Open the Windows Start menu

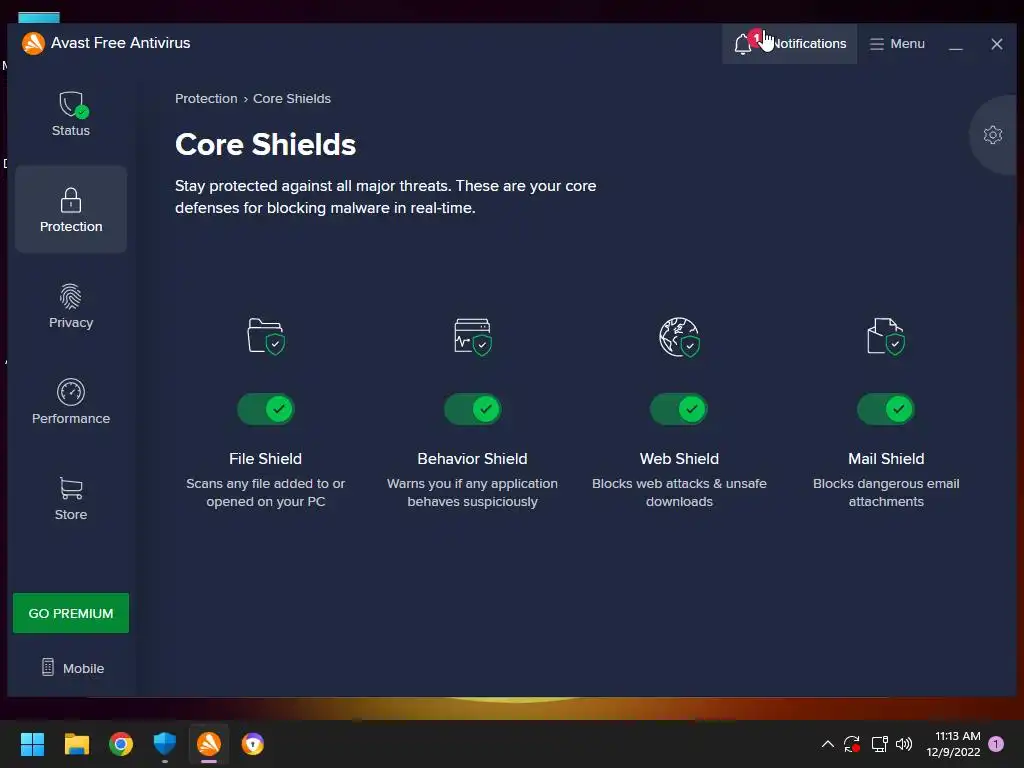click(32, 744)
